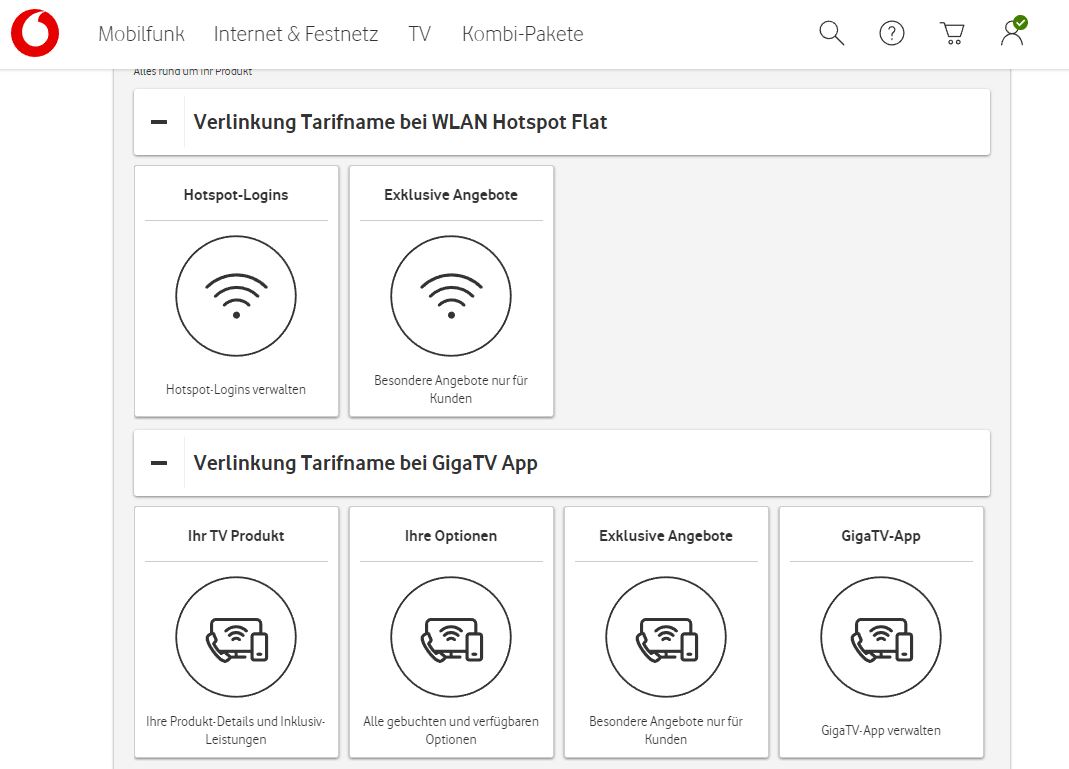Select the GigaTV-App device icon
This screenshot has height=769, width=1069.
(880, 637)
